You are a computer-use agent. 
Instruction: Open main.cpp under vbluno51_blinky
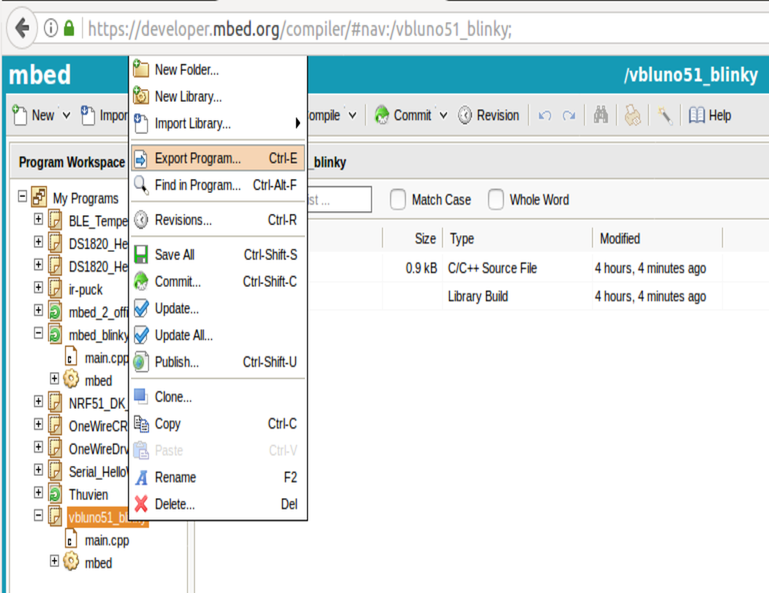pyautogui.click(x=107, y=541)
